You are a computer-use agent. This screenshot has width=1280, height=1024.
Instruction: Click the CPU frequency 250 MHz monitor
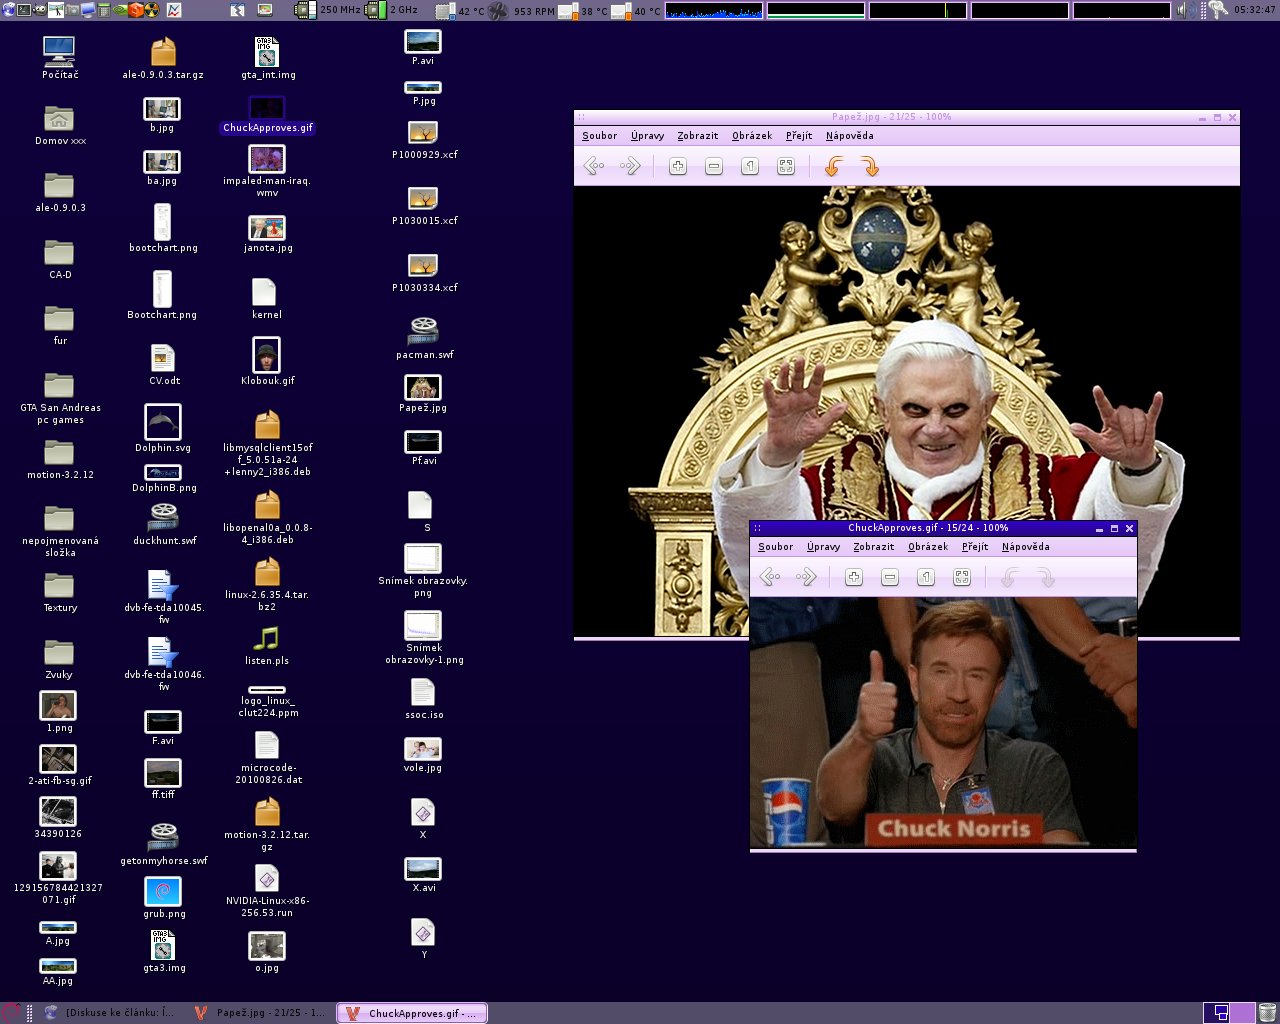click(328, 10)
